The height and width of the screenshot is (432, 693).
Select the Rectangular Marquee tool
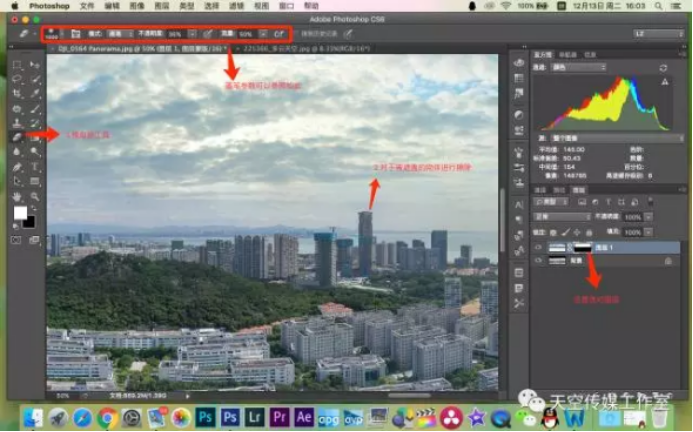(x=17, y=66)
